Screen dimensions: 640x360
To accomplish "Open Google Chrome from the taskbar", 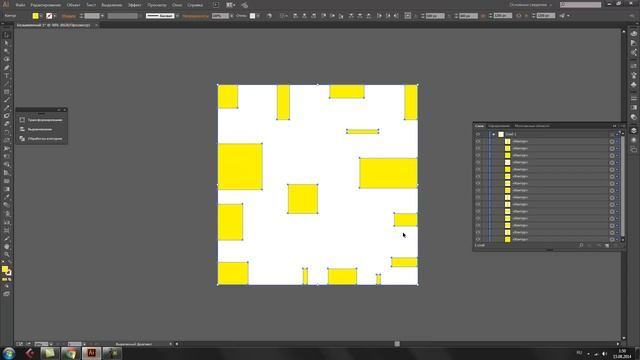I will [71, 353].
